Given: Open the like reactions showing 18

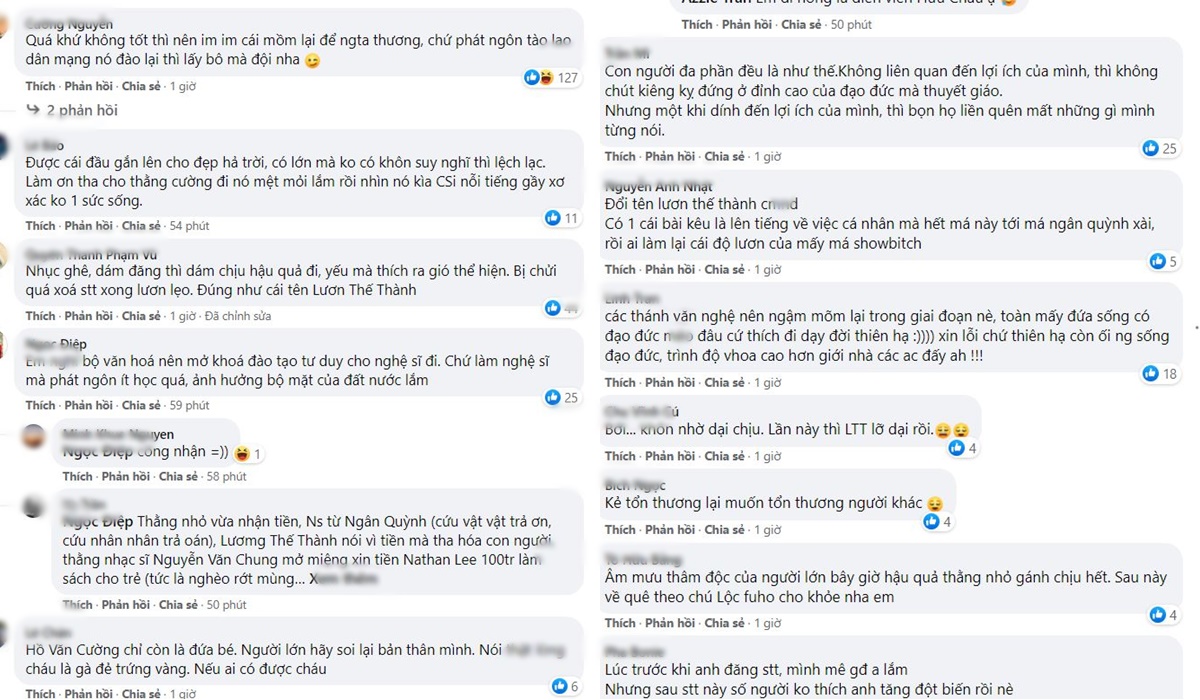Looking at the screenshot, I should (x=1160, y=374).
